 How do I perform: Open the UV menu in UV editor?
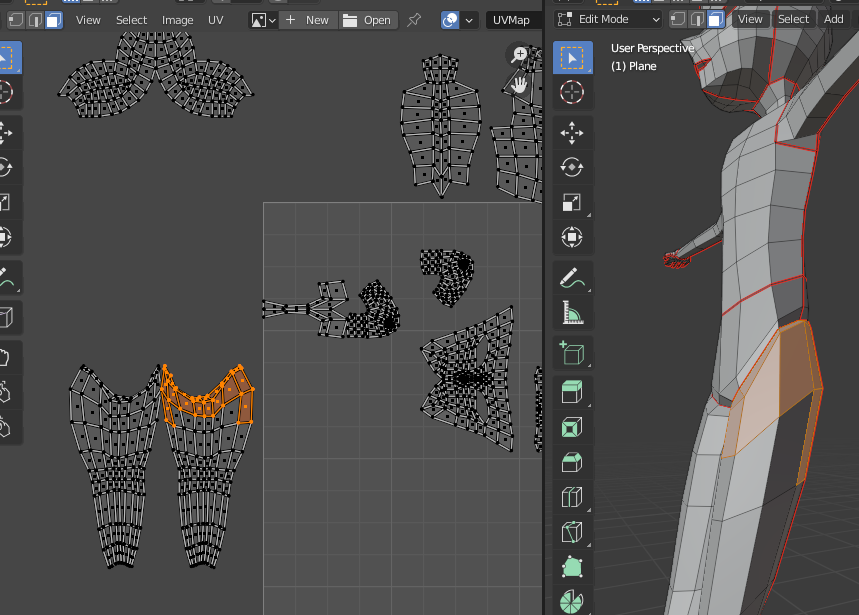coord(215,20)
